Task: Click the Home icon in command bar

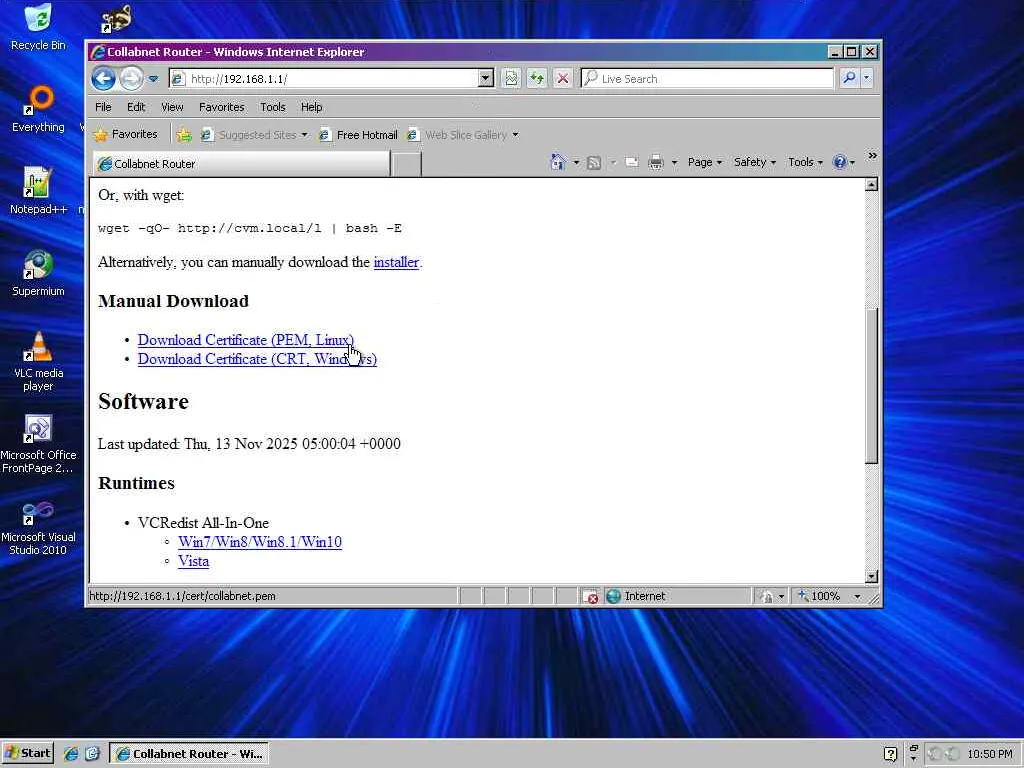Action: click(x=558, y=162)
